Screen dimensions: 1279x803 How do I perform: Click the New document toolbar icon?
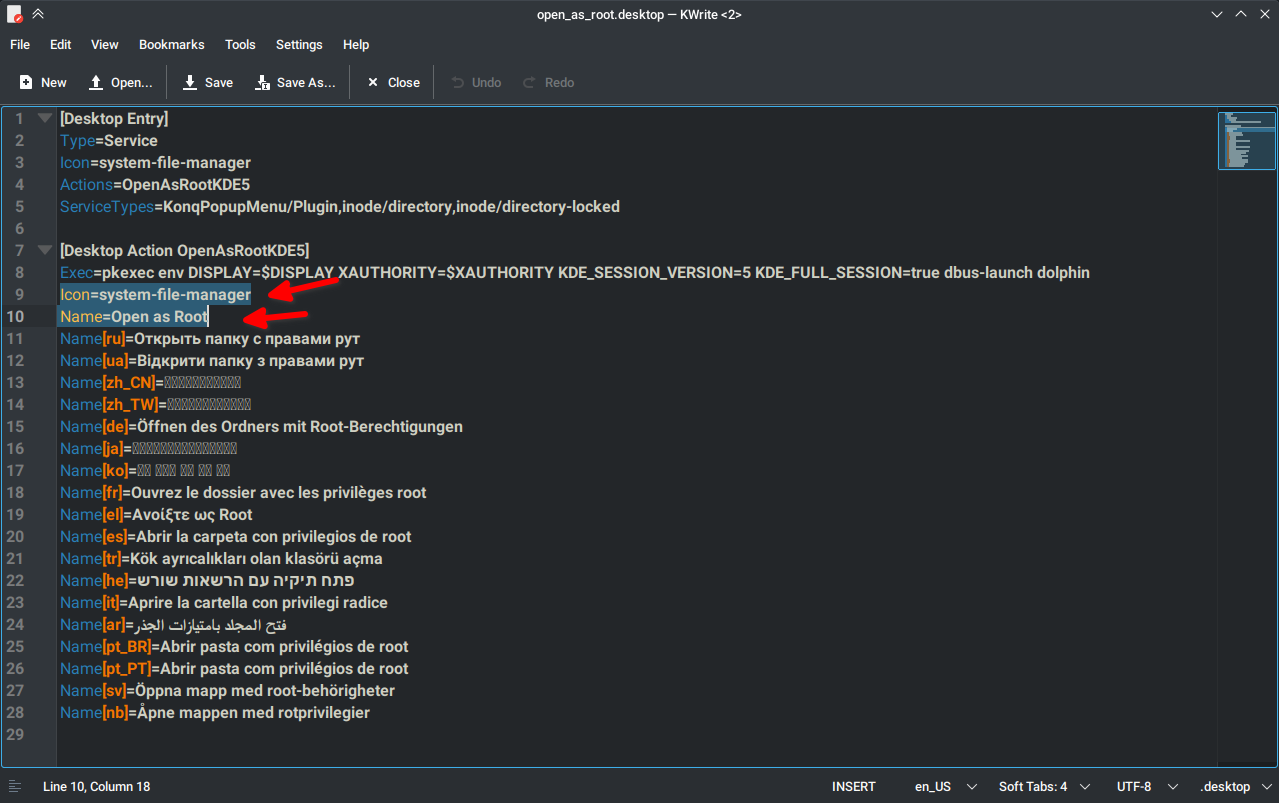26,83
